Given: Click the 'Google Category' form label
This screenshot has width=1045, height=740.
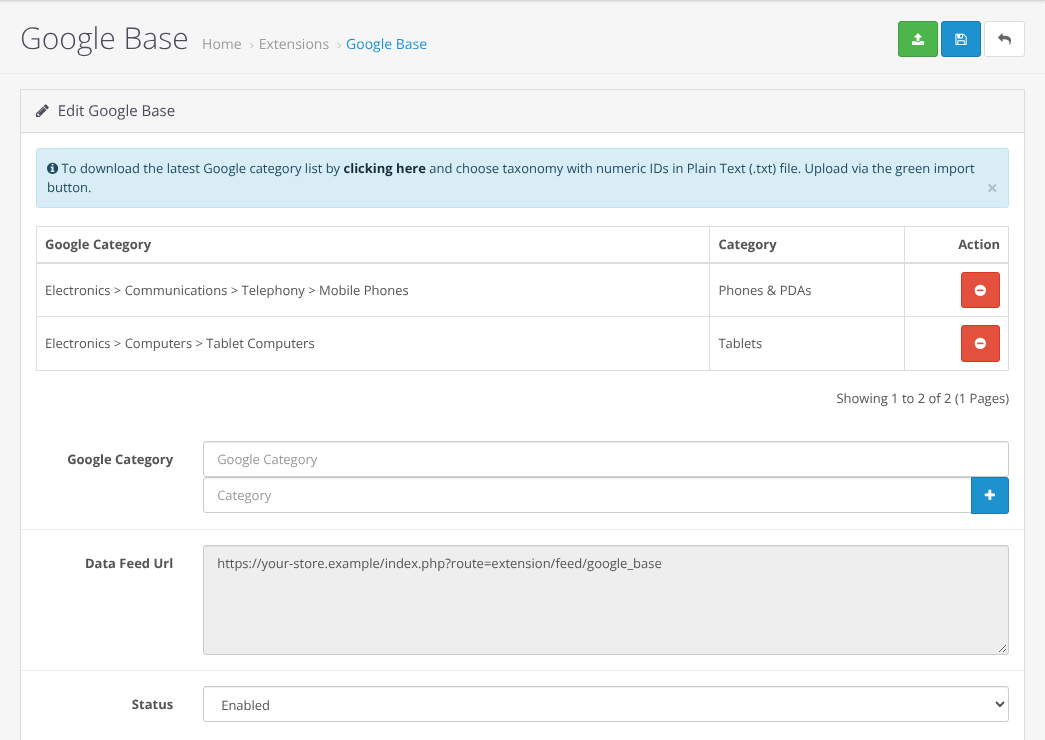Looking at the screenshot, I should click(x=120, y=459).
